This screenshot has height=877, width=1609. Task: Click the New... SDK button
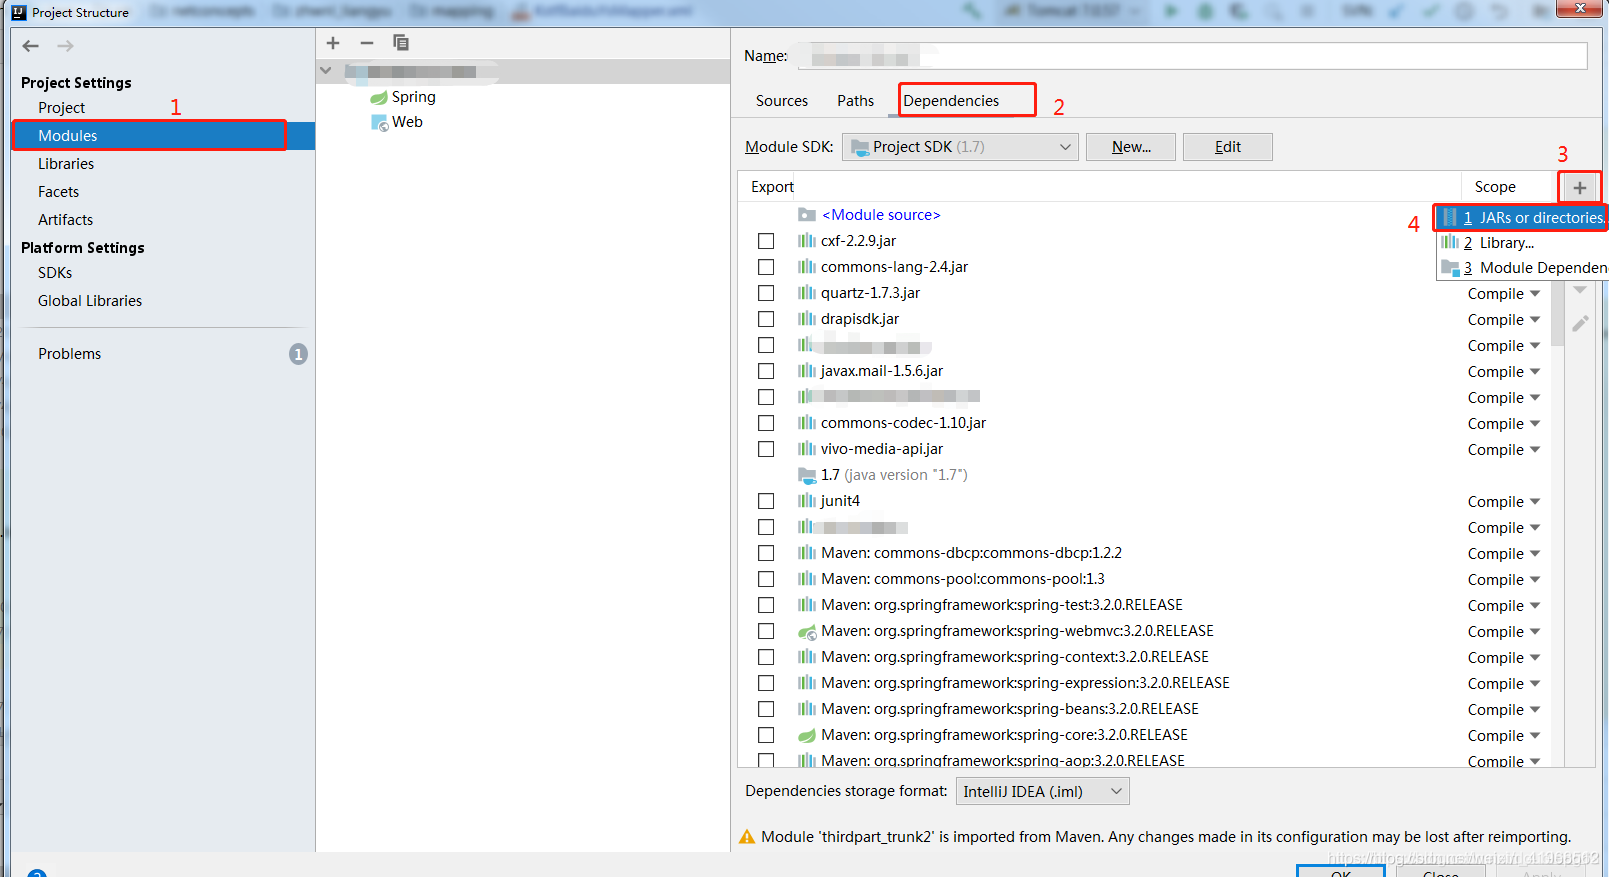pos(1131,147)
